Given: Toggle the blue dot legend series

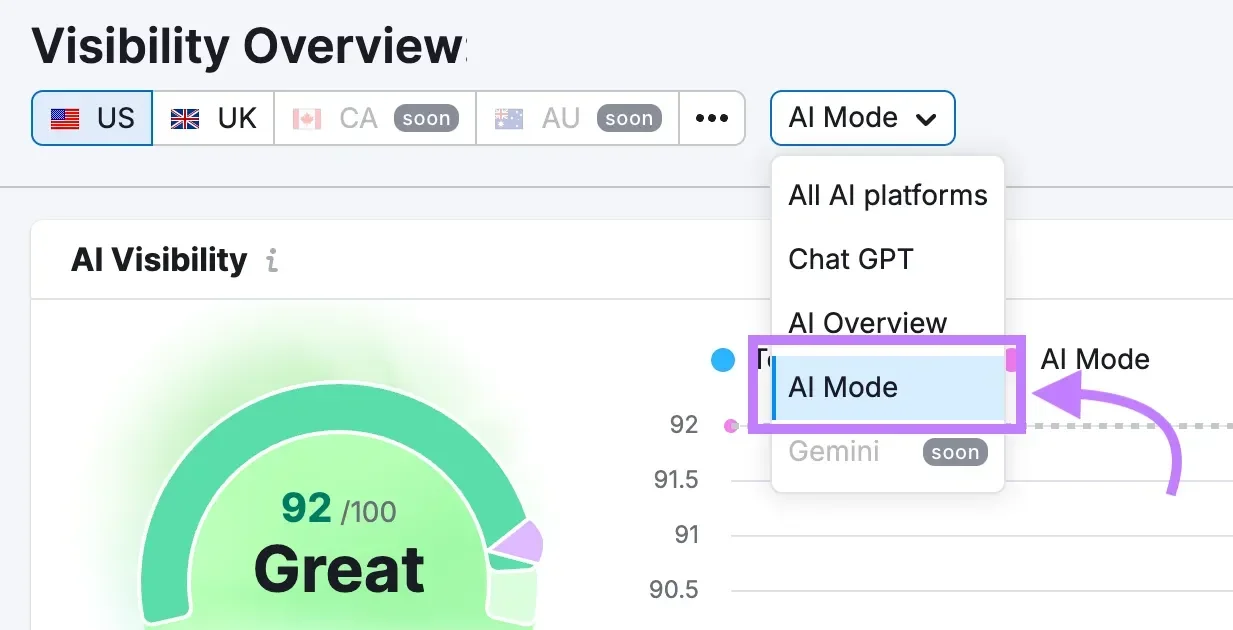Looking at the screenshot, I should click(x=723, y=360).
